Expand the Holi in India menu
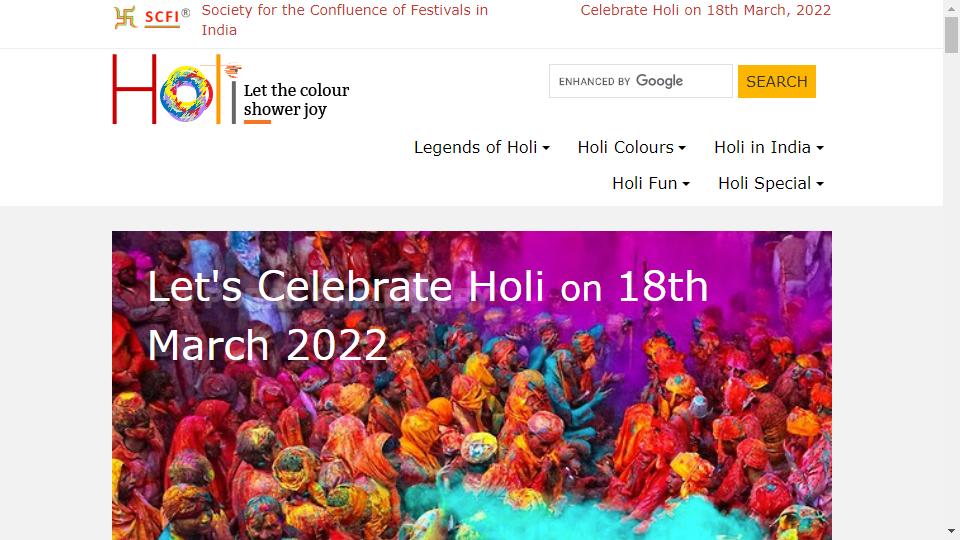The image size is (960, 540). tap(769, 148)
